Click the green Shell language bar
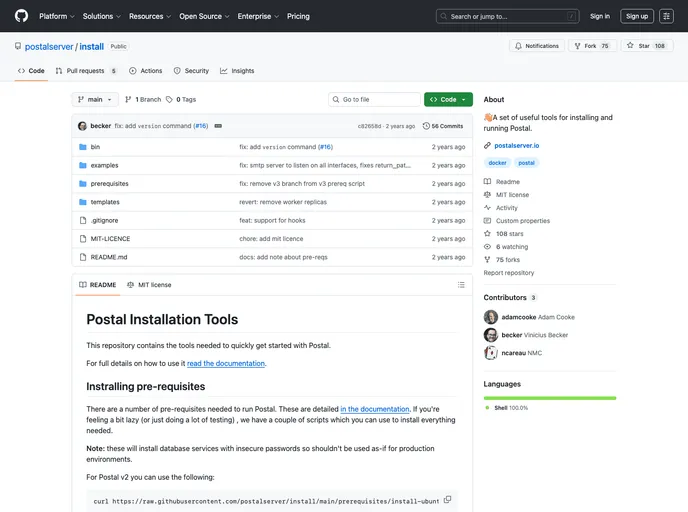Viewport: 688px width, 512px height. [550, 398]
